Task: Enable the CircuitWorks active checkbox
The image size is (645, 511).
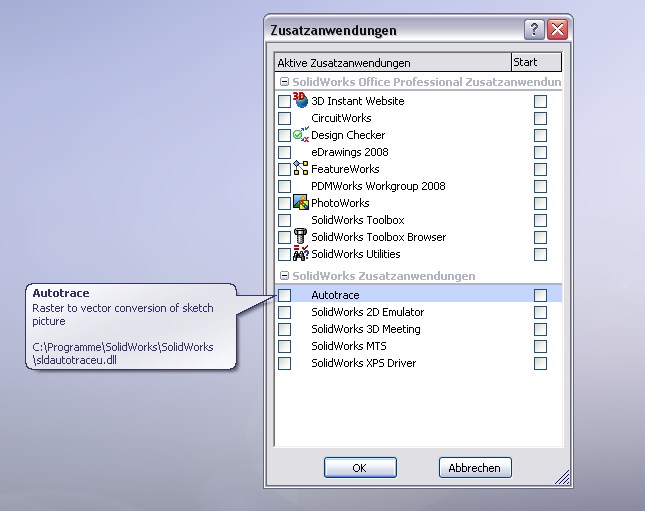Action: [284, 118]
